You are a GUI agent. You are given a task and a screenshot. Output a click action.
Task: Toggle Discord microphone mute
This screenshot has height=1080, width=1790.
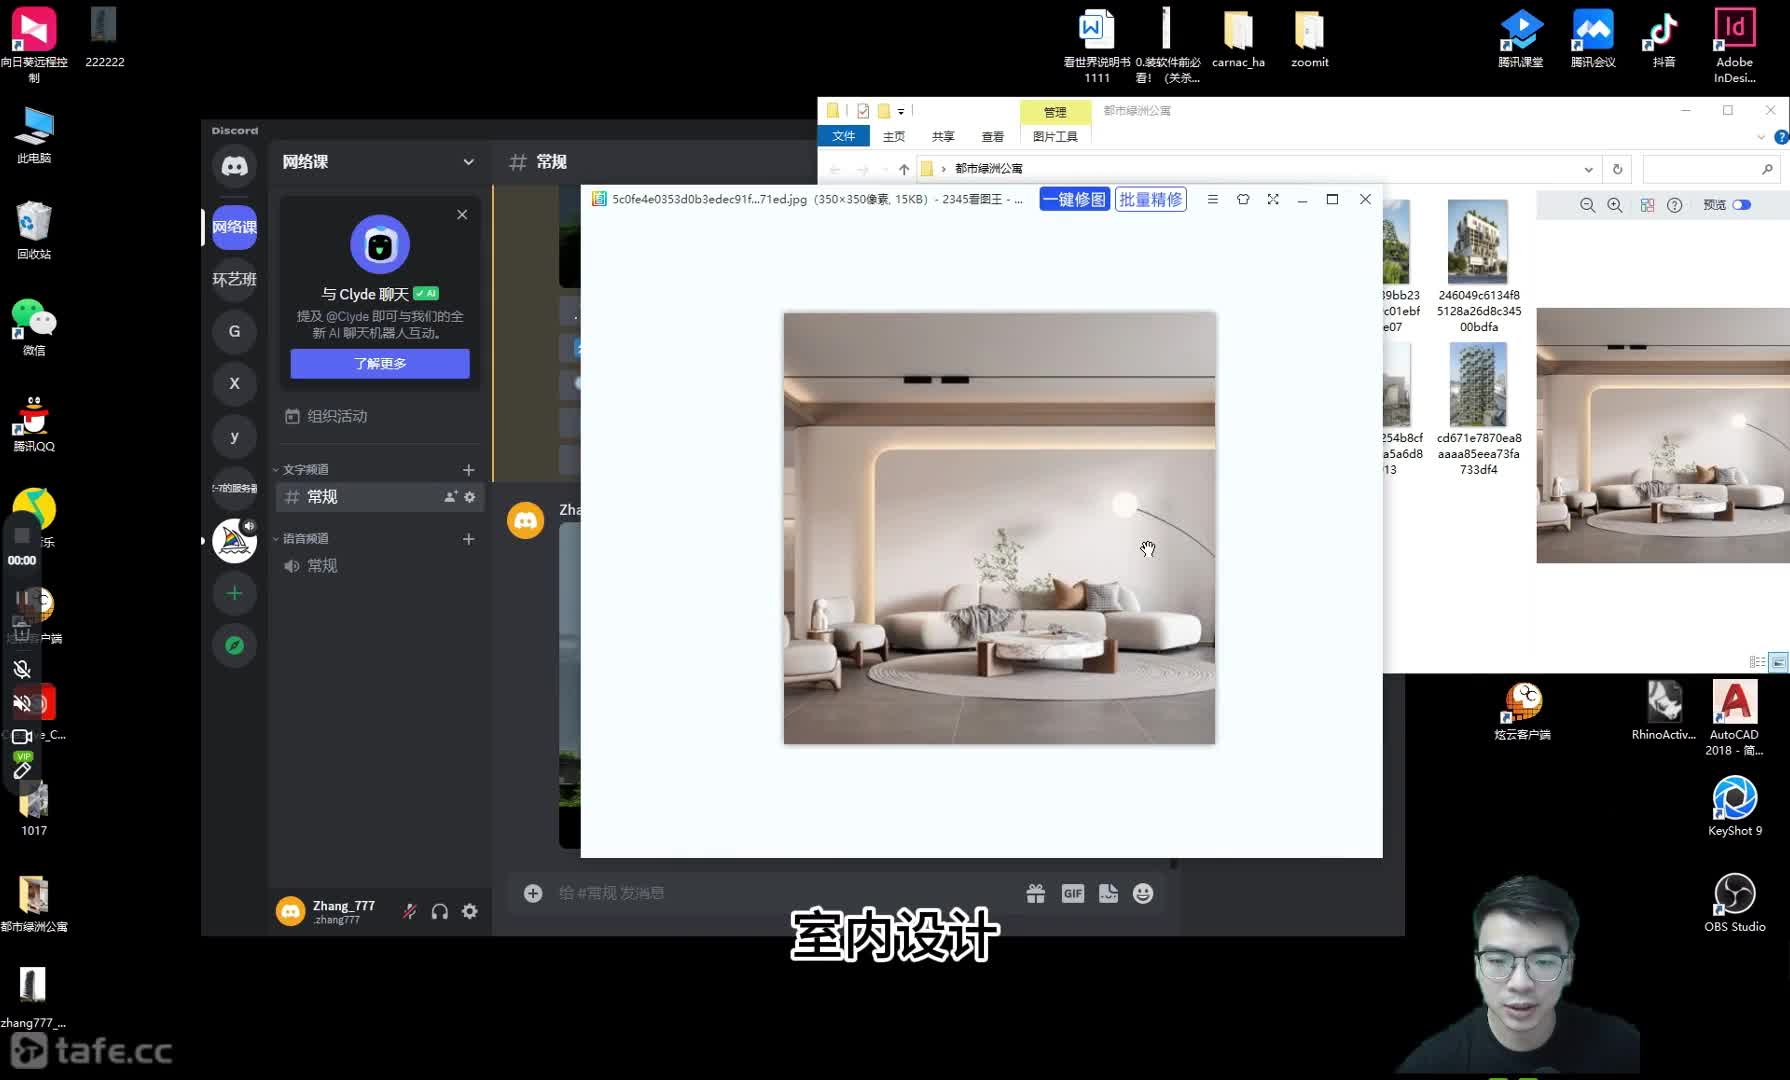410,911
